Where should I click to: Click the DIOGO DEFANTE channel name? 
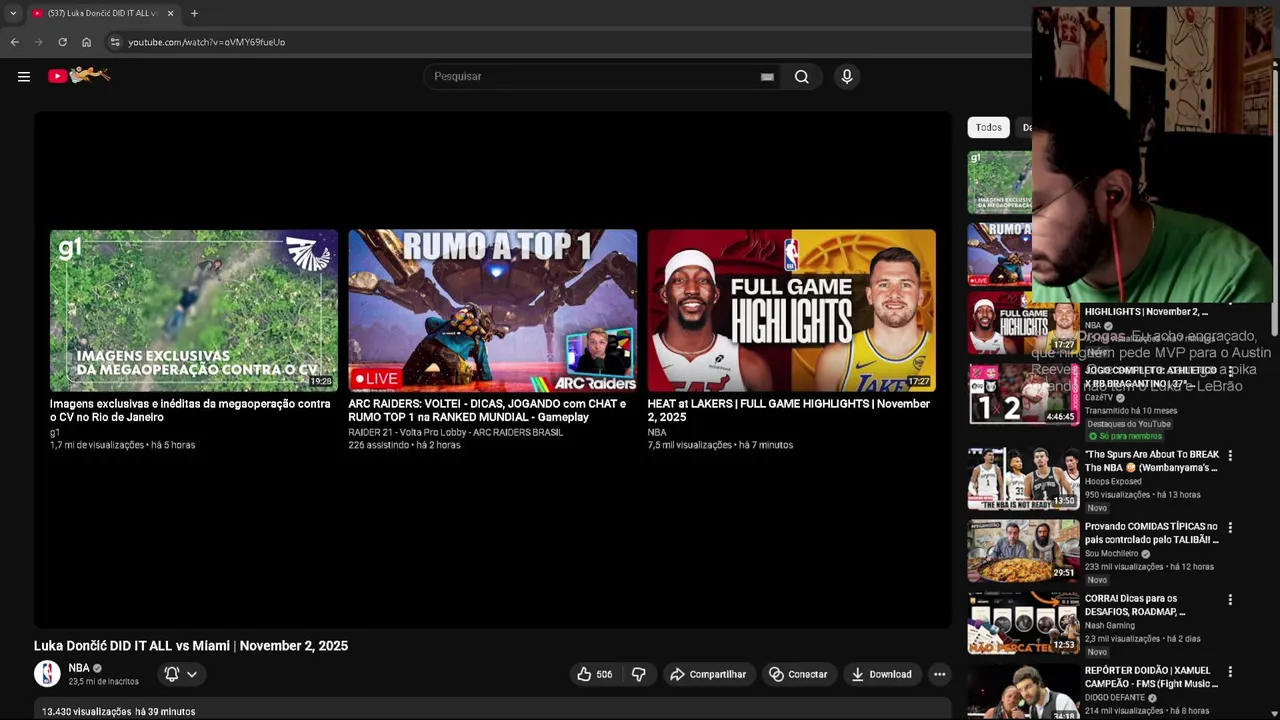point(1116,698)
